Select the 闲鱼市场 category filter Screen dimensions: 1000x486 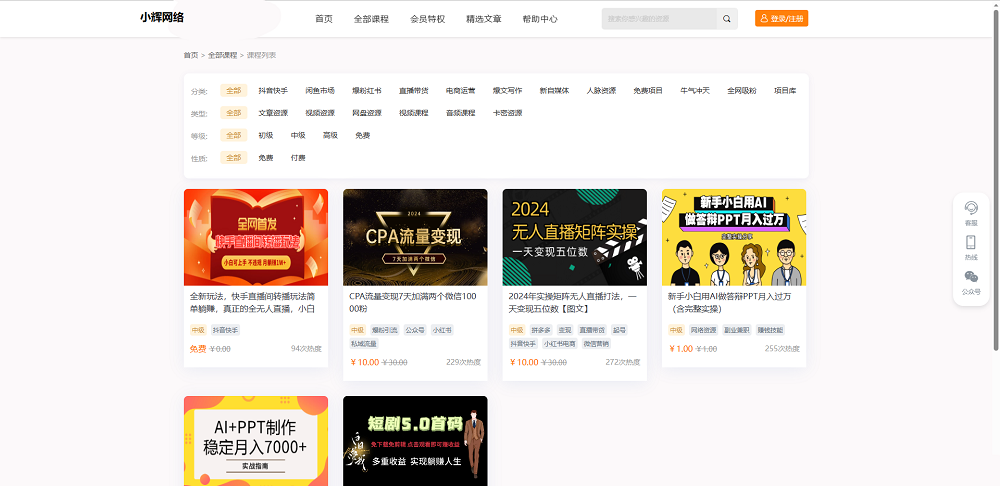point(320,91)
